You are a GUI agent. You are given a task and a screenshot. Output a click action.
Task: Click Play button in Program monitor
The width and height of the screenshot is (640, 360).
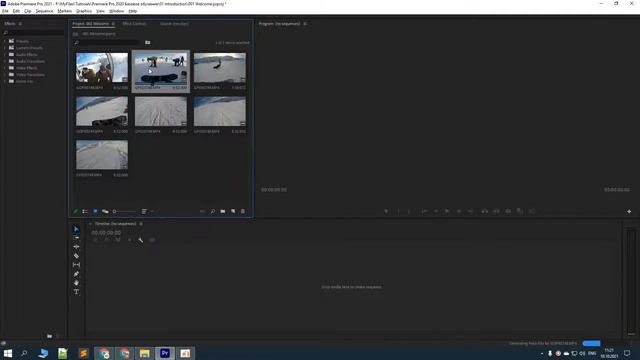point(447,211)
